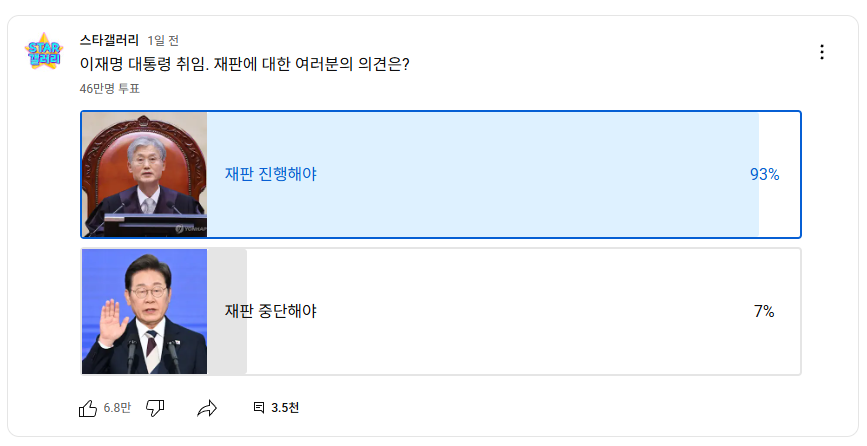867x446 pixels.
Task: Like the post with thumbs-up icon
Action: click(x=88, y=408)
